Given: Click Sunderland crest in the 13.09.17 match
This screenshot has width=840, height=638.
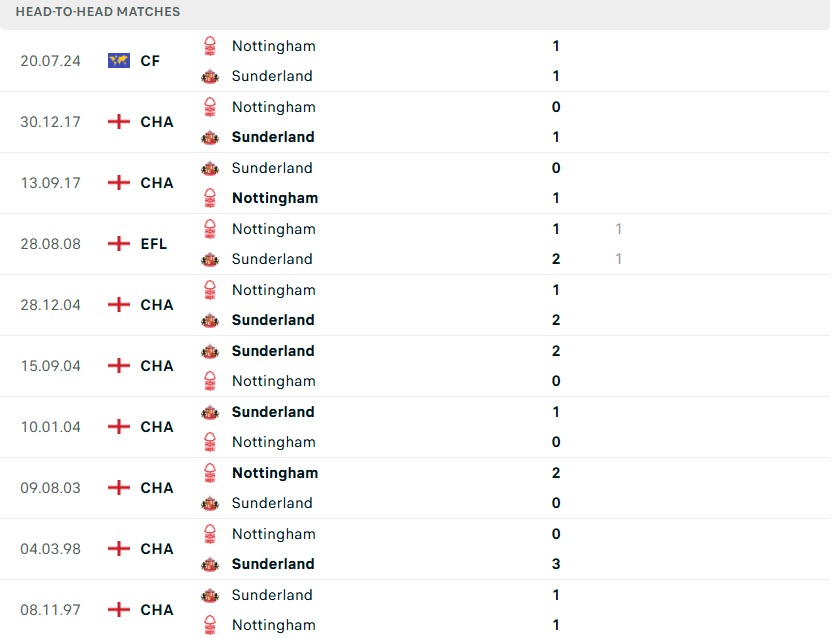Looking at the screenshot, I should click(x=210, y=168).
